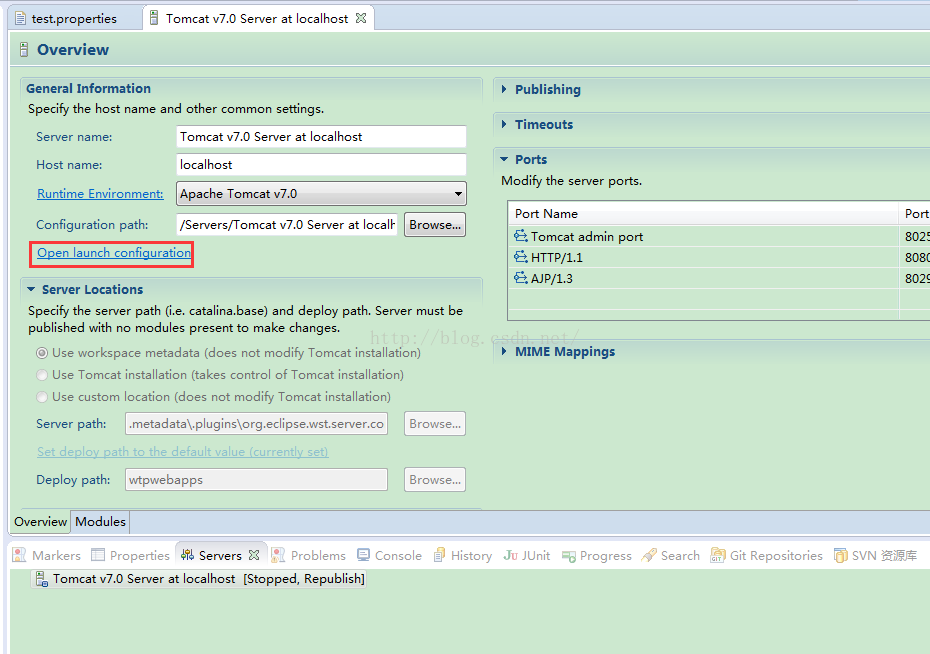This screenshot has width=930, height=654.
Task: Select Use workspace metadata radio button
Action: (42, 353)
